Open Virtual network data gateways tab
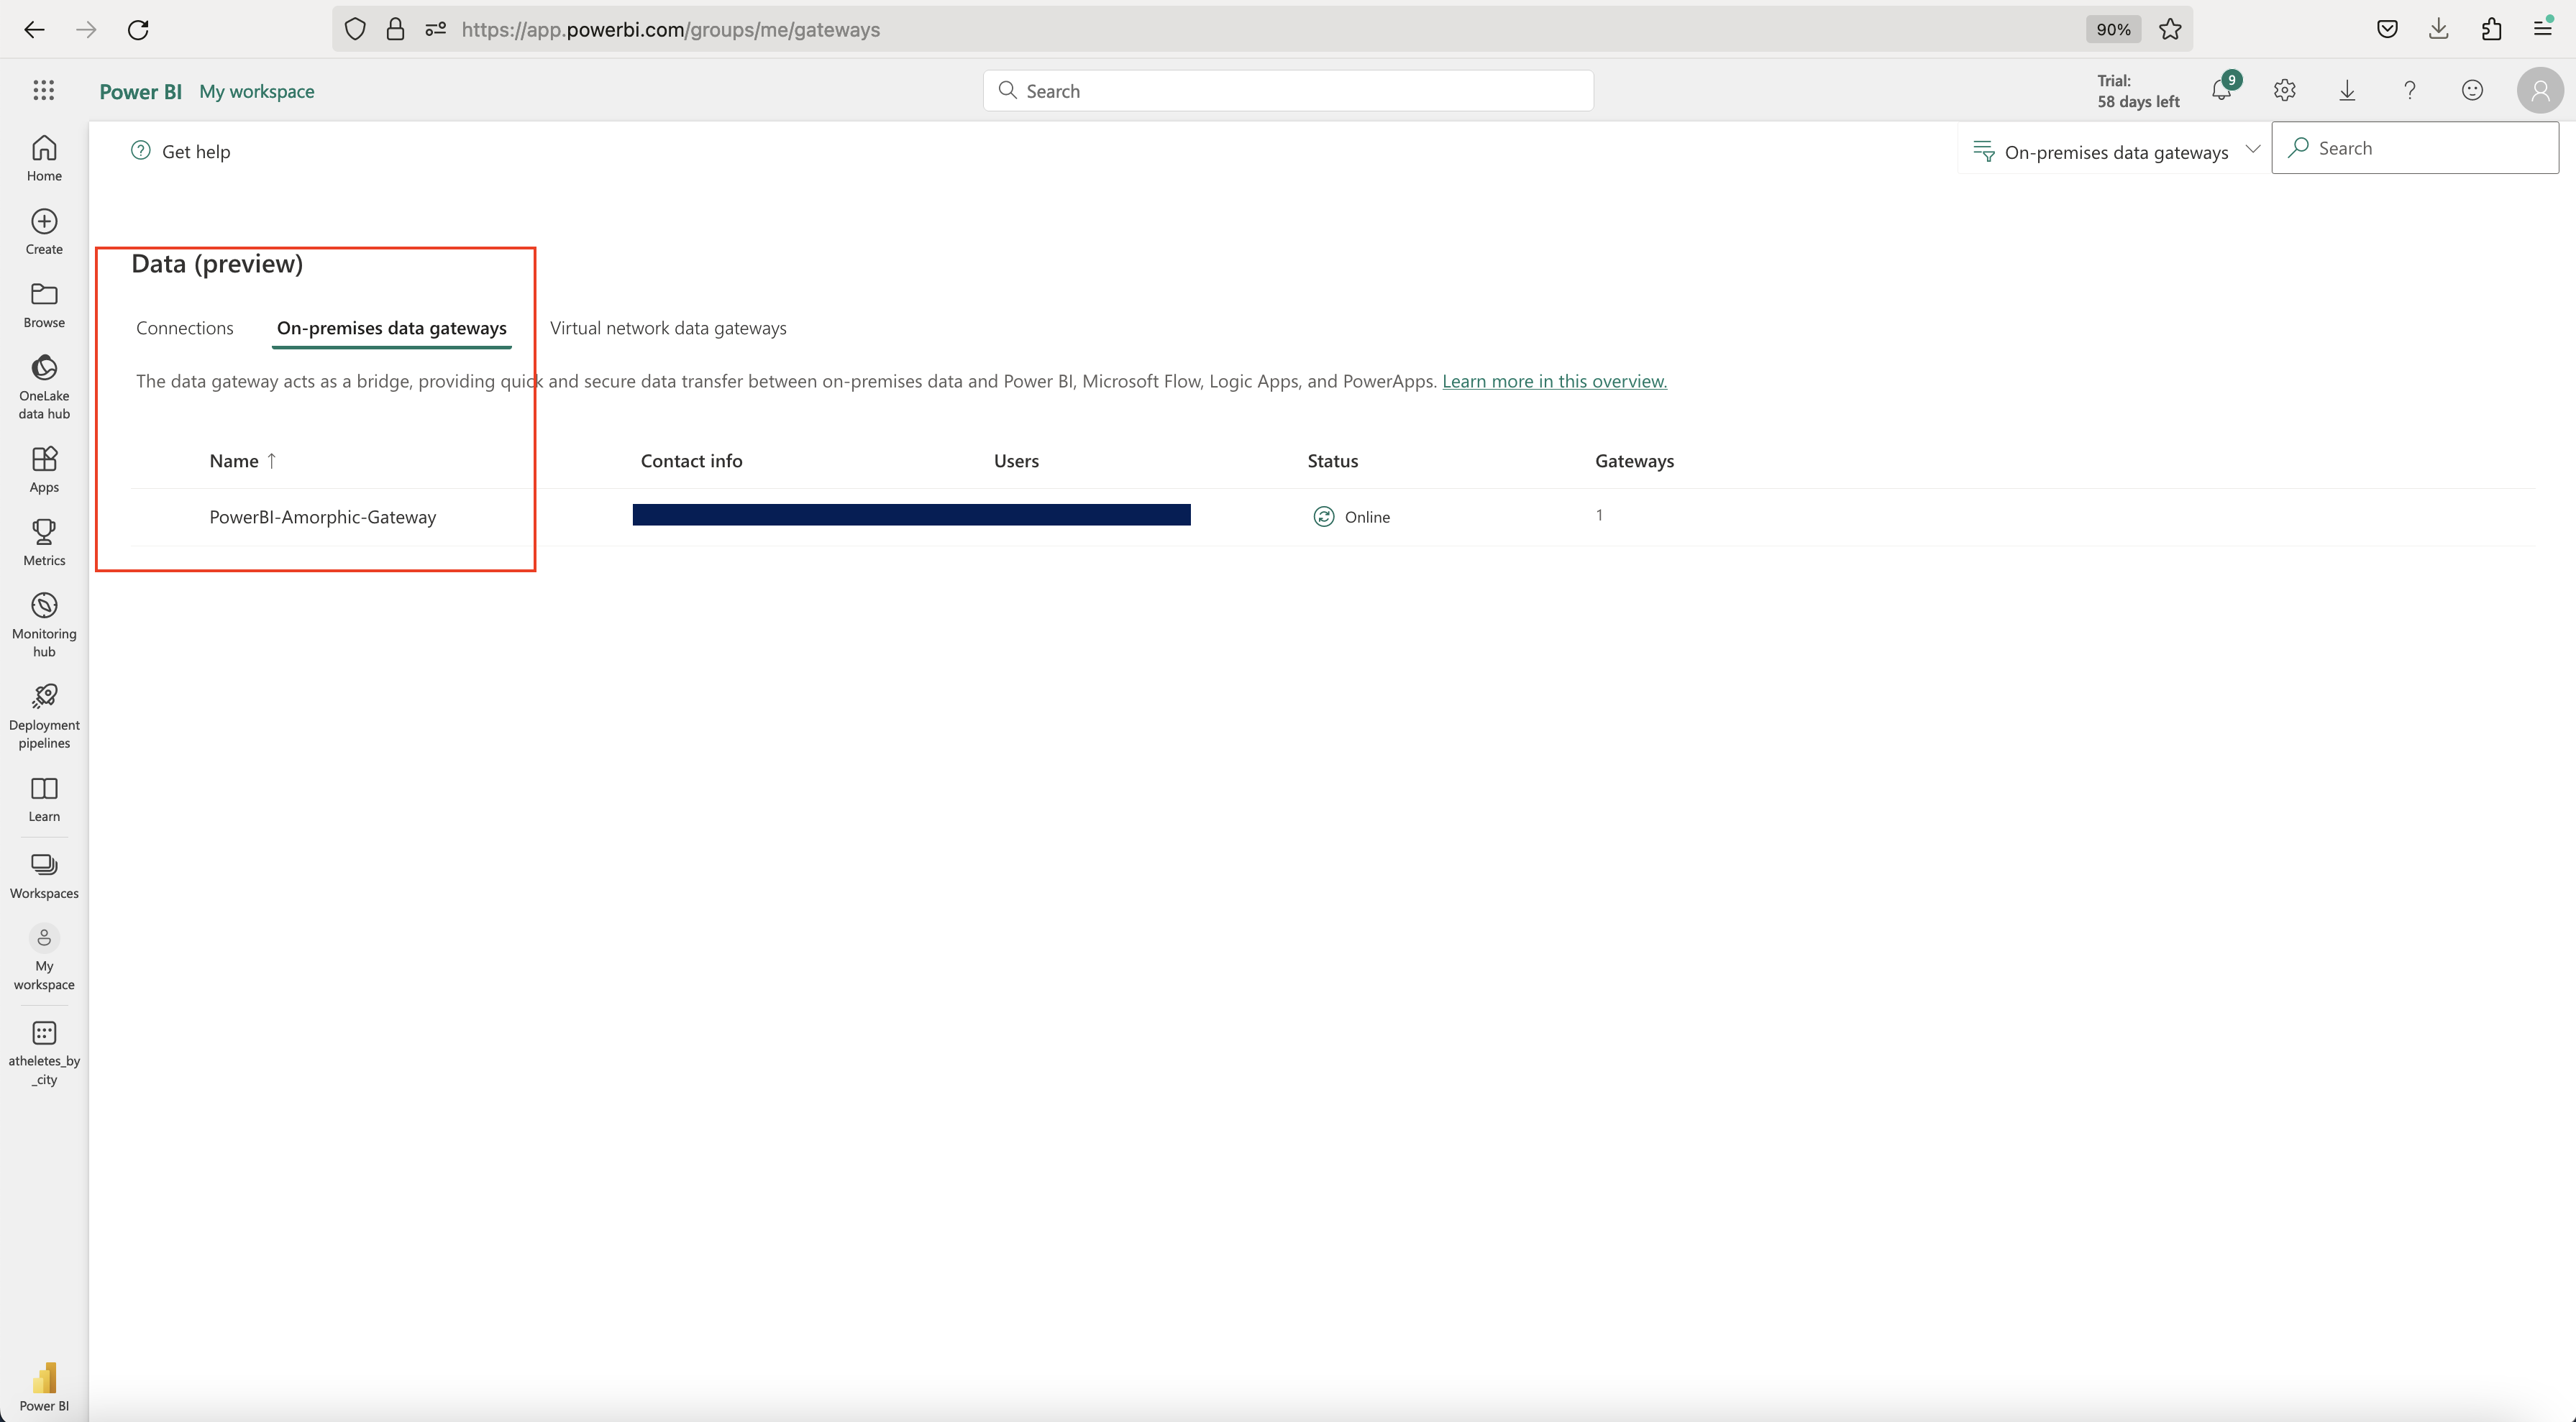The image size is (2576, 1422). coord(668,328)
